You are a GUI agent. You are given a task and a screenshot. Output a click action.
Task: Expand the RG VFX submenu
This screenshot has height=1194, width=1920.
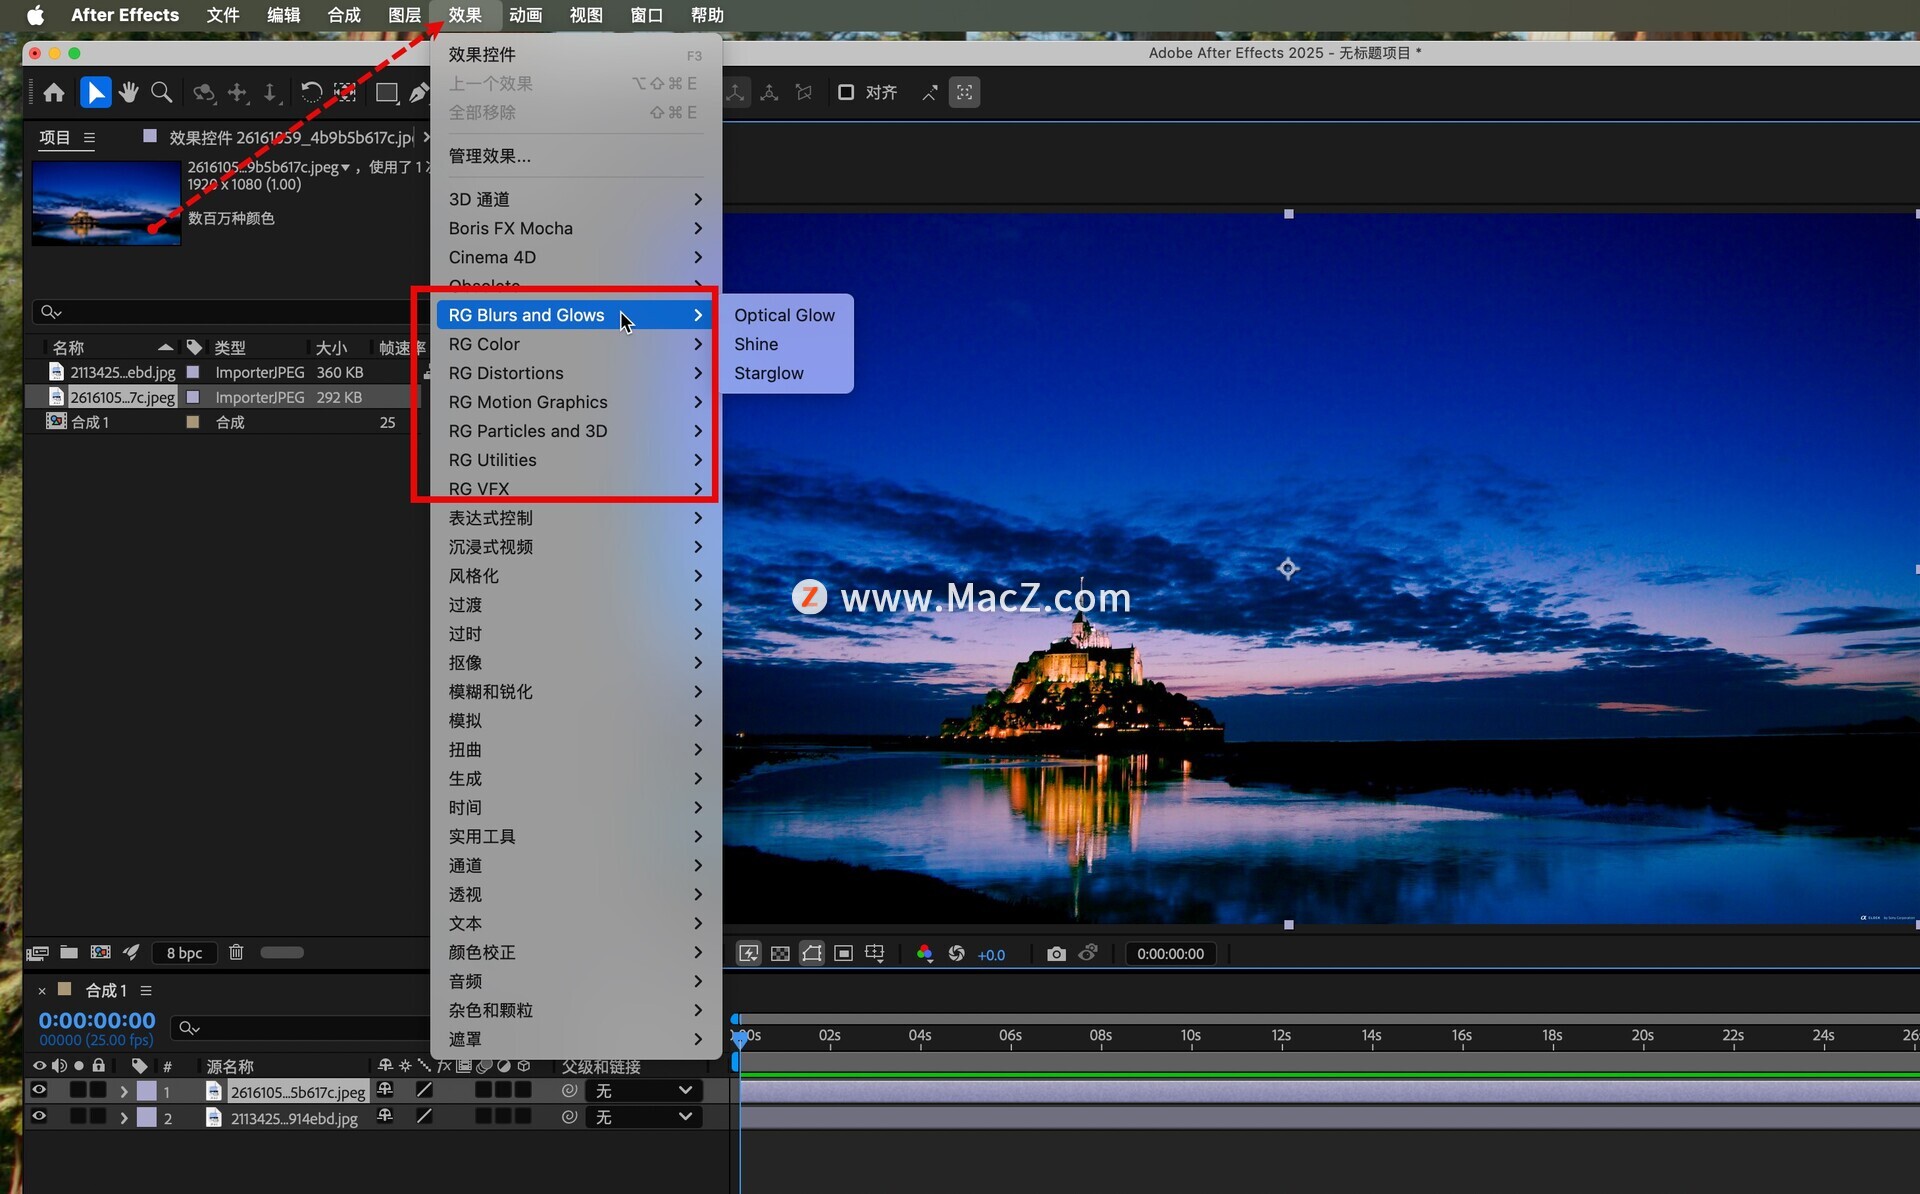click(x=576, y=489)
